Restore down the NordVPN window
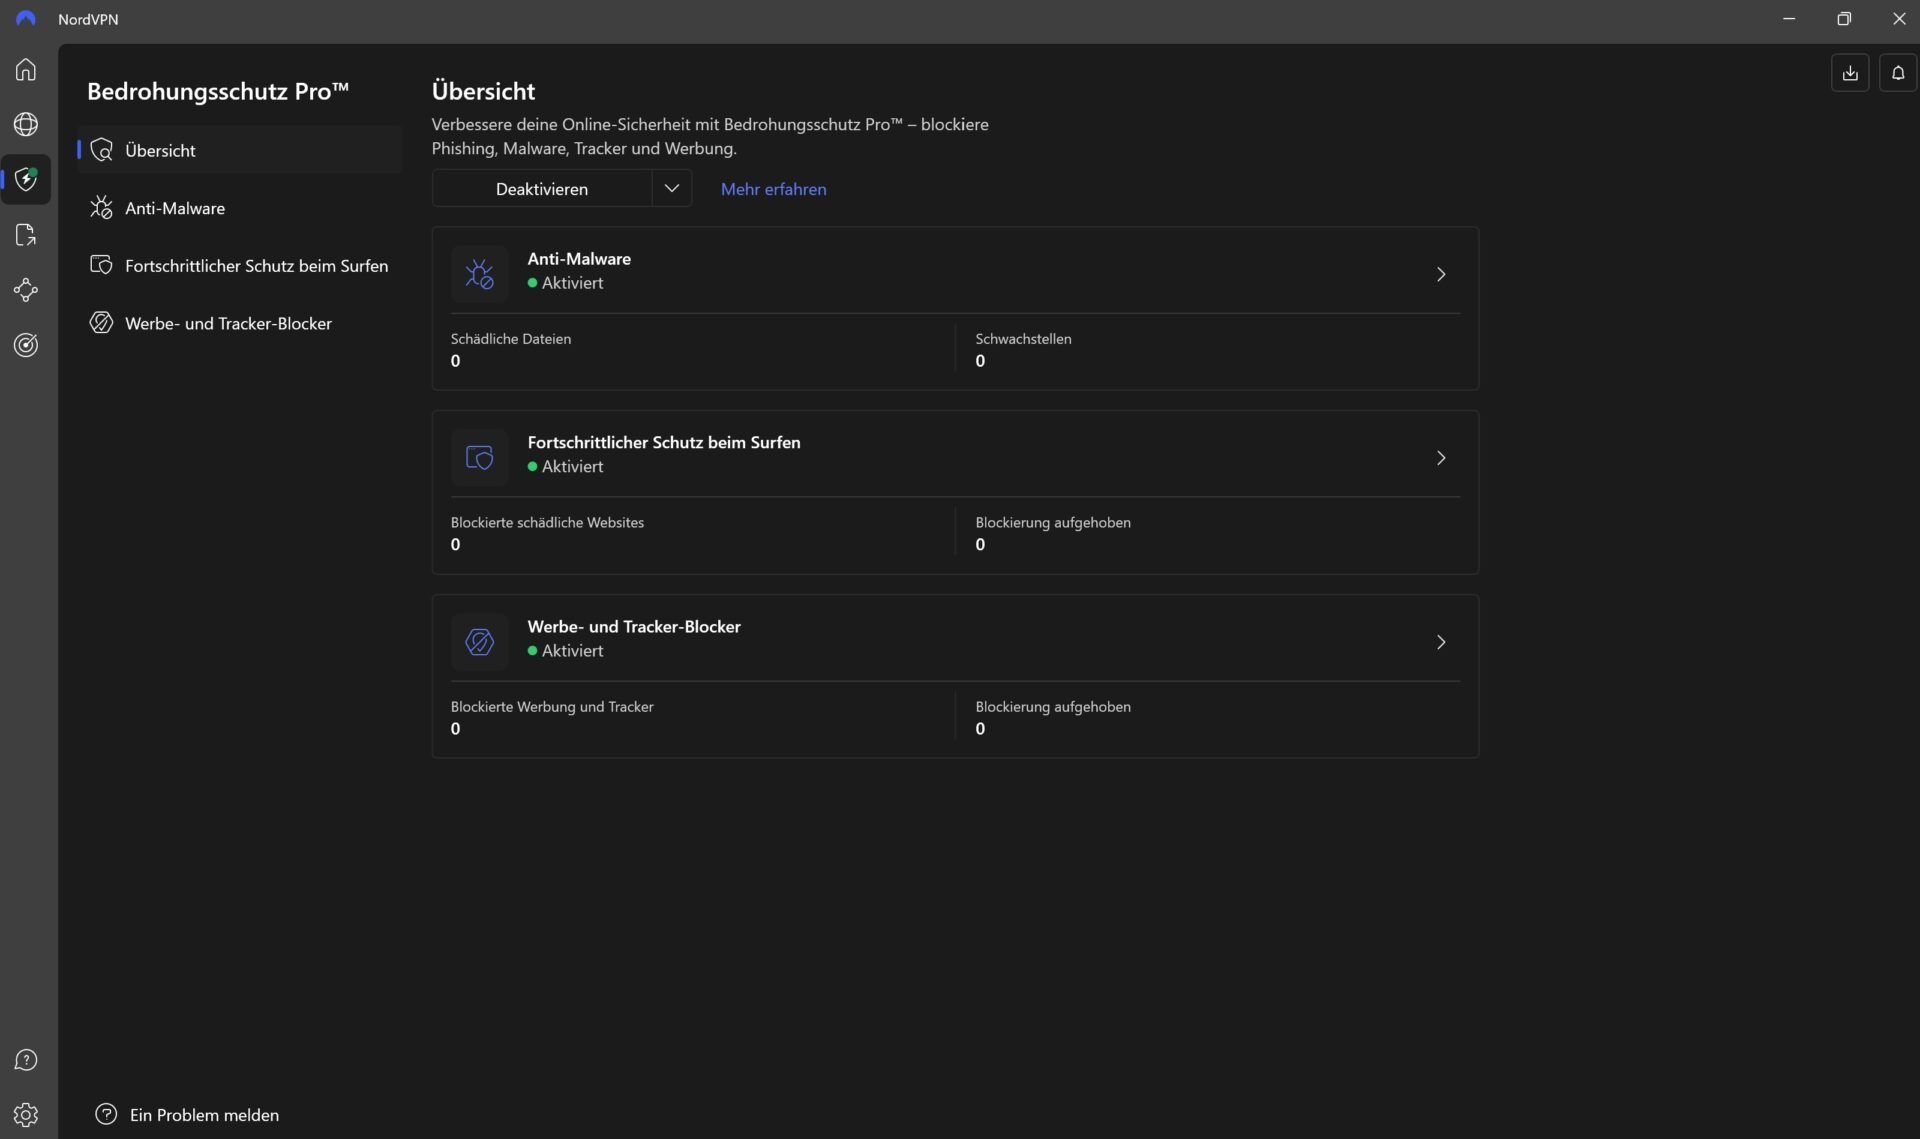Viewport: 1920px width, 1139px height. 1844,19
